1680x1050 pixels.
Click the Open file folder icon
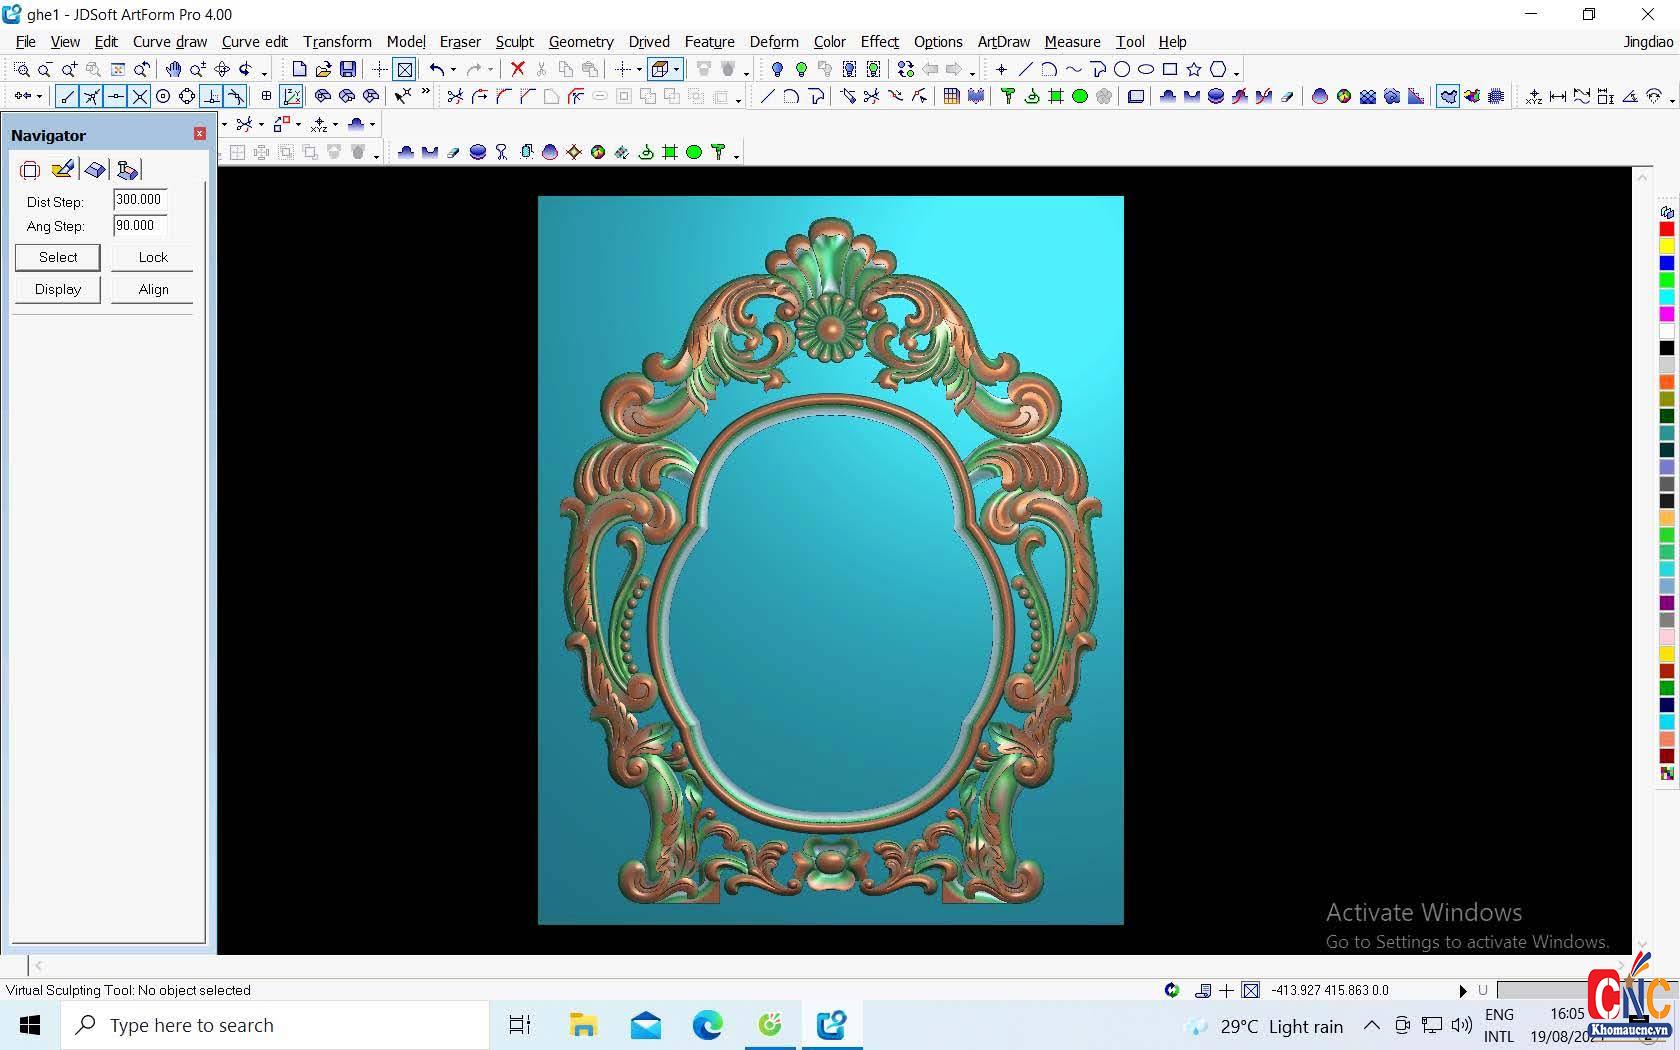pos(323,69)
